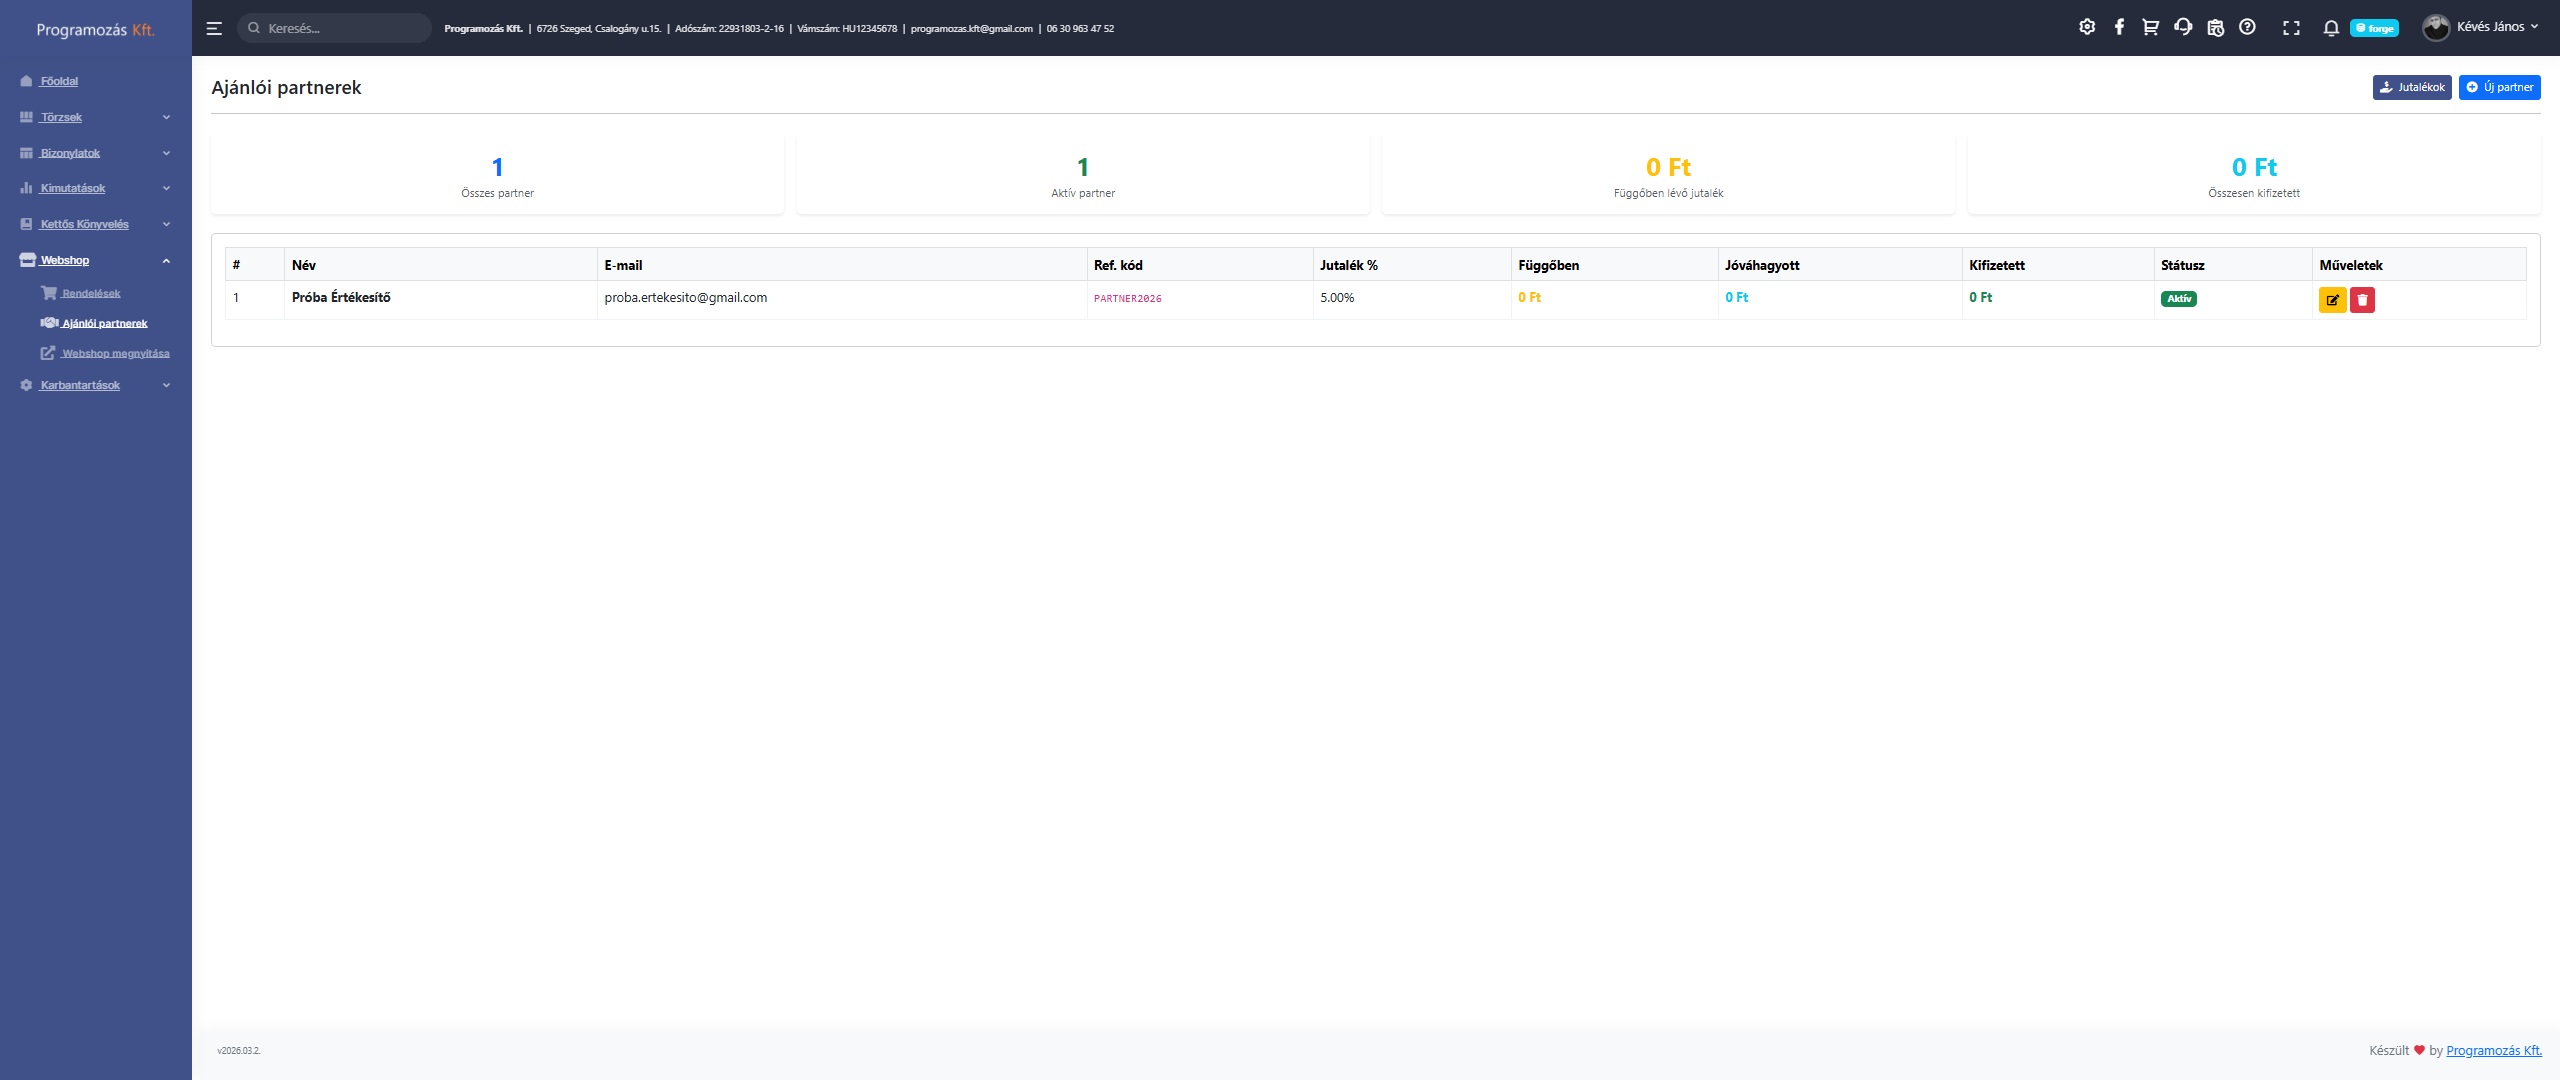Screen dimensions: 2560x1080
Task: Click the Összes partner stat card
Action: tap(497, 174)
